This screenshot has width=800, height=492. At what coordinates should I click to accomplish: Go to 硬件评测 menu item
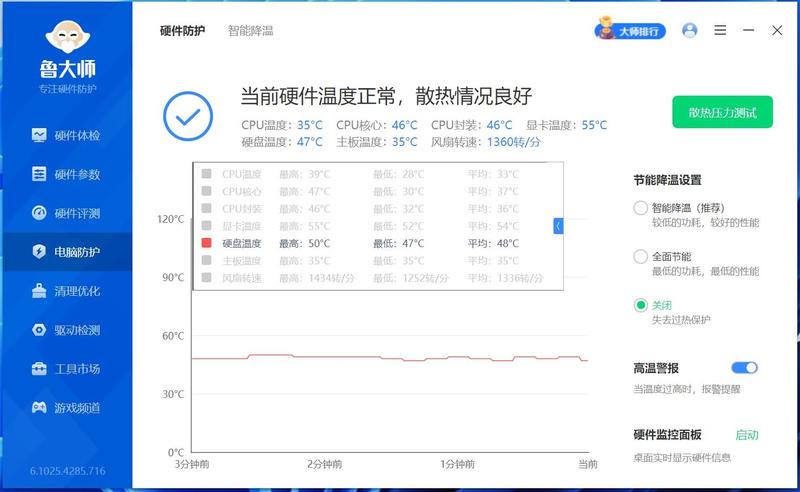pyautogui.click(x=77, y=213)
